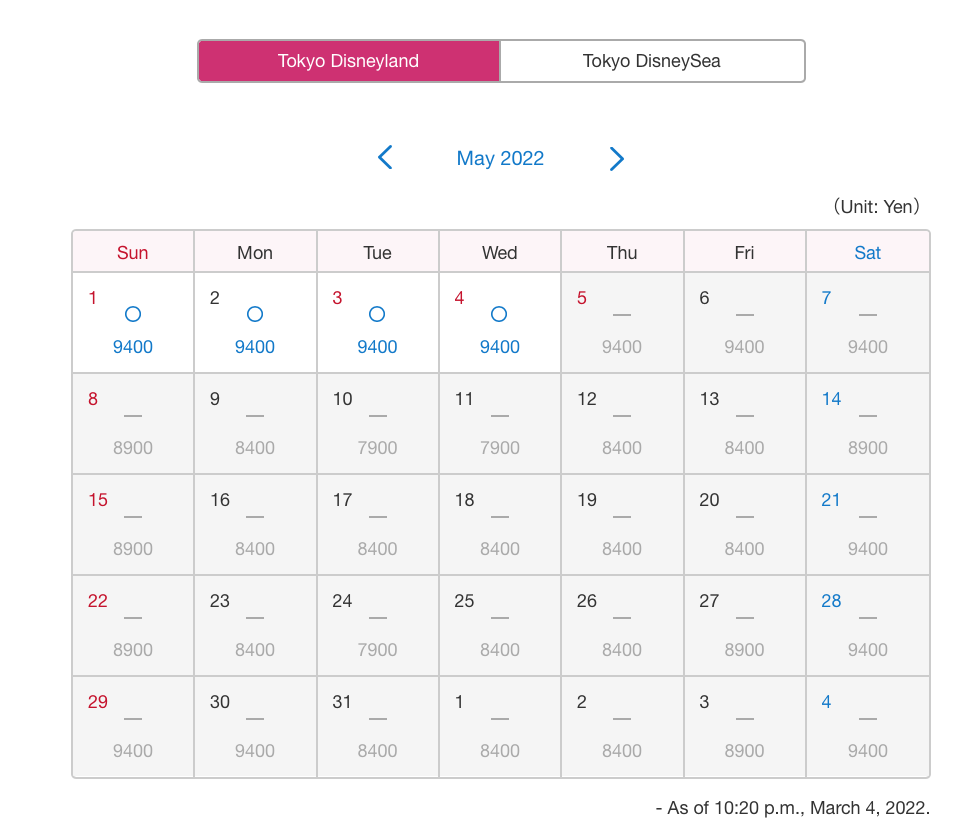Click the May 5 date cell
The height and width of the screenshot is (840, 979).
click(x=622, y=323)
